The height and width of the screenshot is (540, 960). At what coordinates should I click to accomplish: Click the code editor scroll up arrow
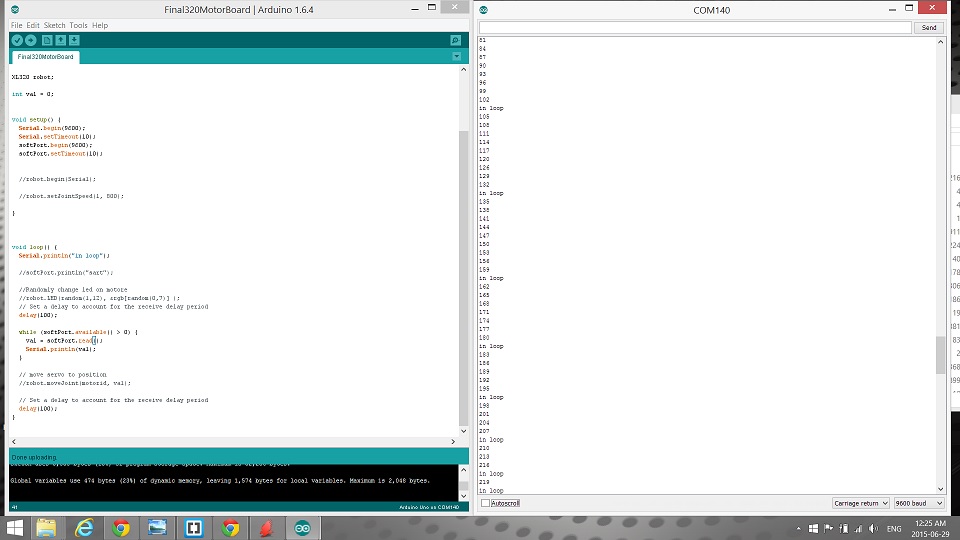tap(463, 69)
